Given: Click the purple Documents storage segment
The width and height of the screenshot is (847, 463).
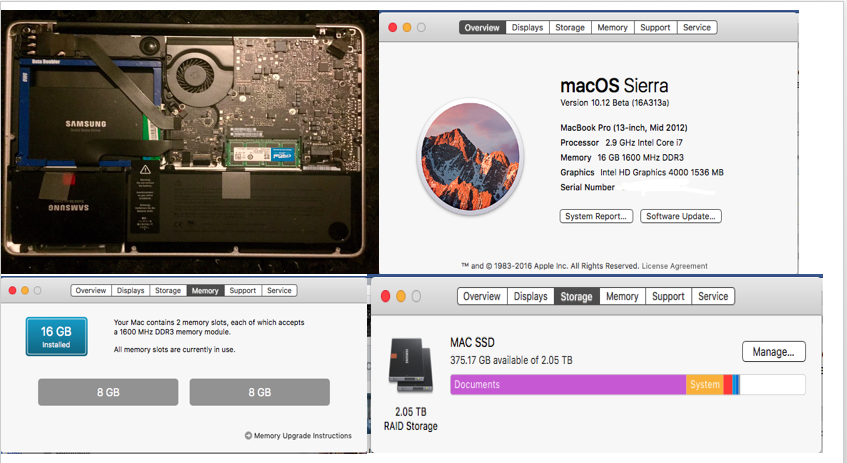Looking at the screenshot, I should [x=568, y=385].
